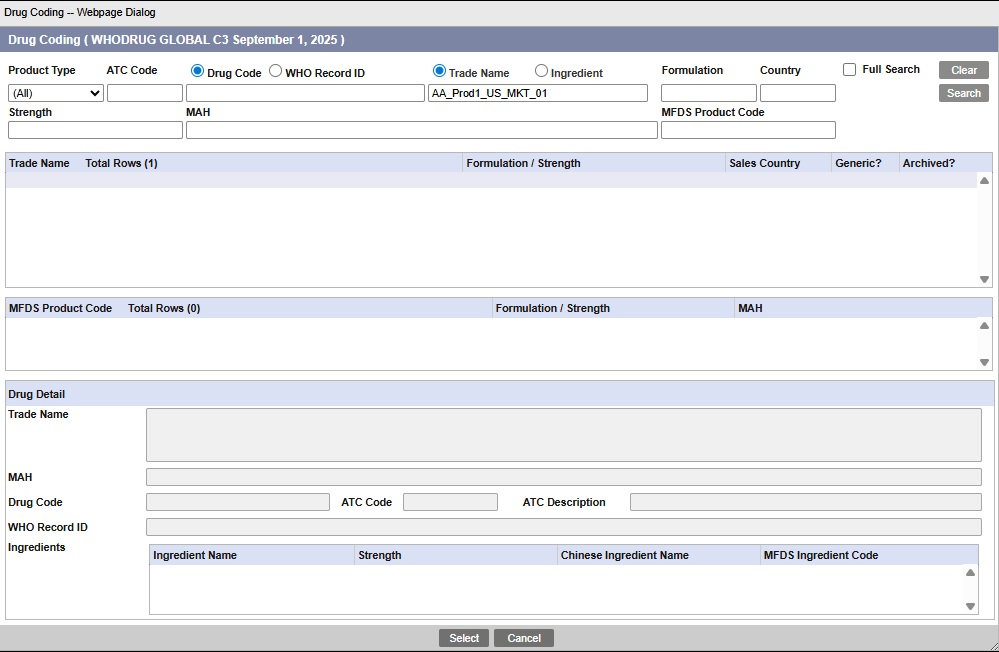Click the Clear button
The width and height of the screenshot is (999, 652).
click(963, 70)
